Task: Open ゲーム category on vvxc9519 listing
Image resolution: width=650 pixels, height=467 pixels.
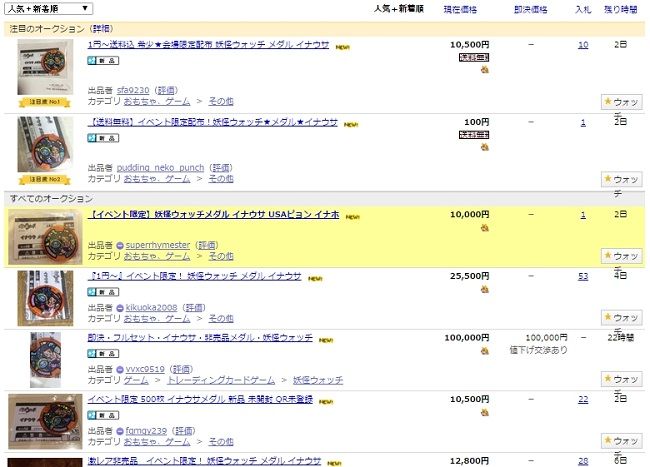Action: (136, 380)
